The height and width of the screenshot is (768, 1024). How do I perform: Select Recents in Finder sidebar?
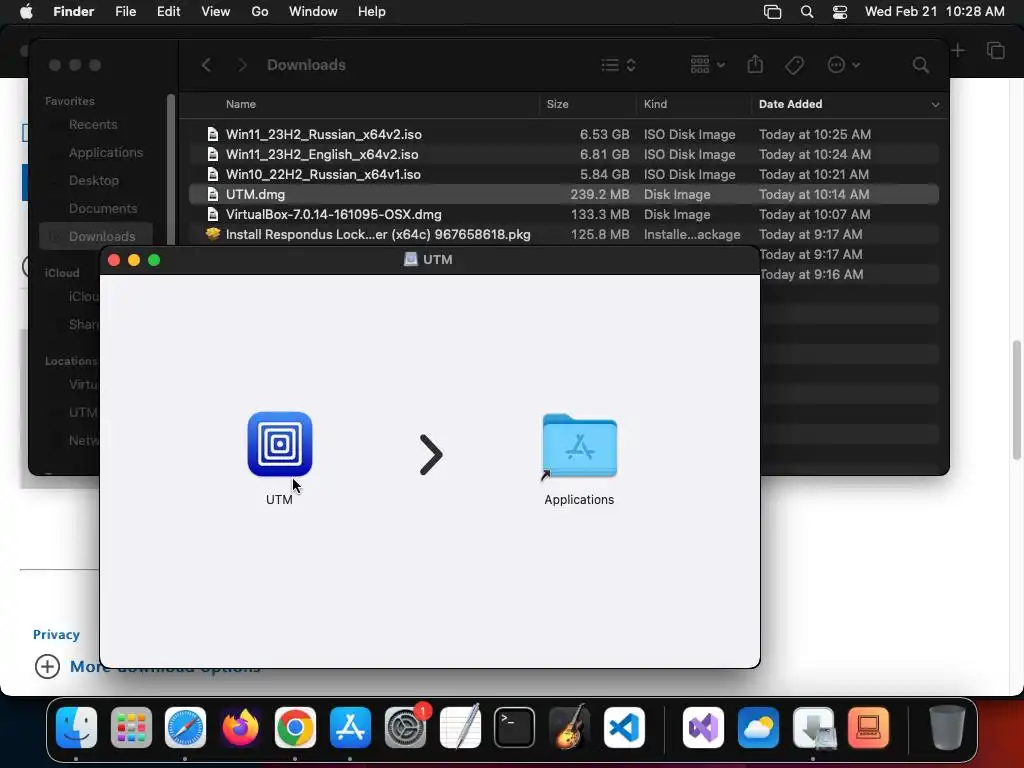pos(93,124)
